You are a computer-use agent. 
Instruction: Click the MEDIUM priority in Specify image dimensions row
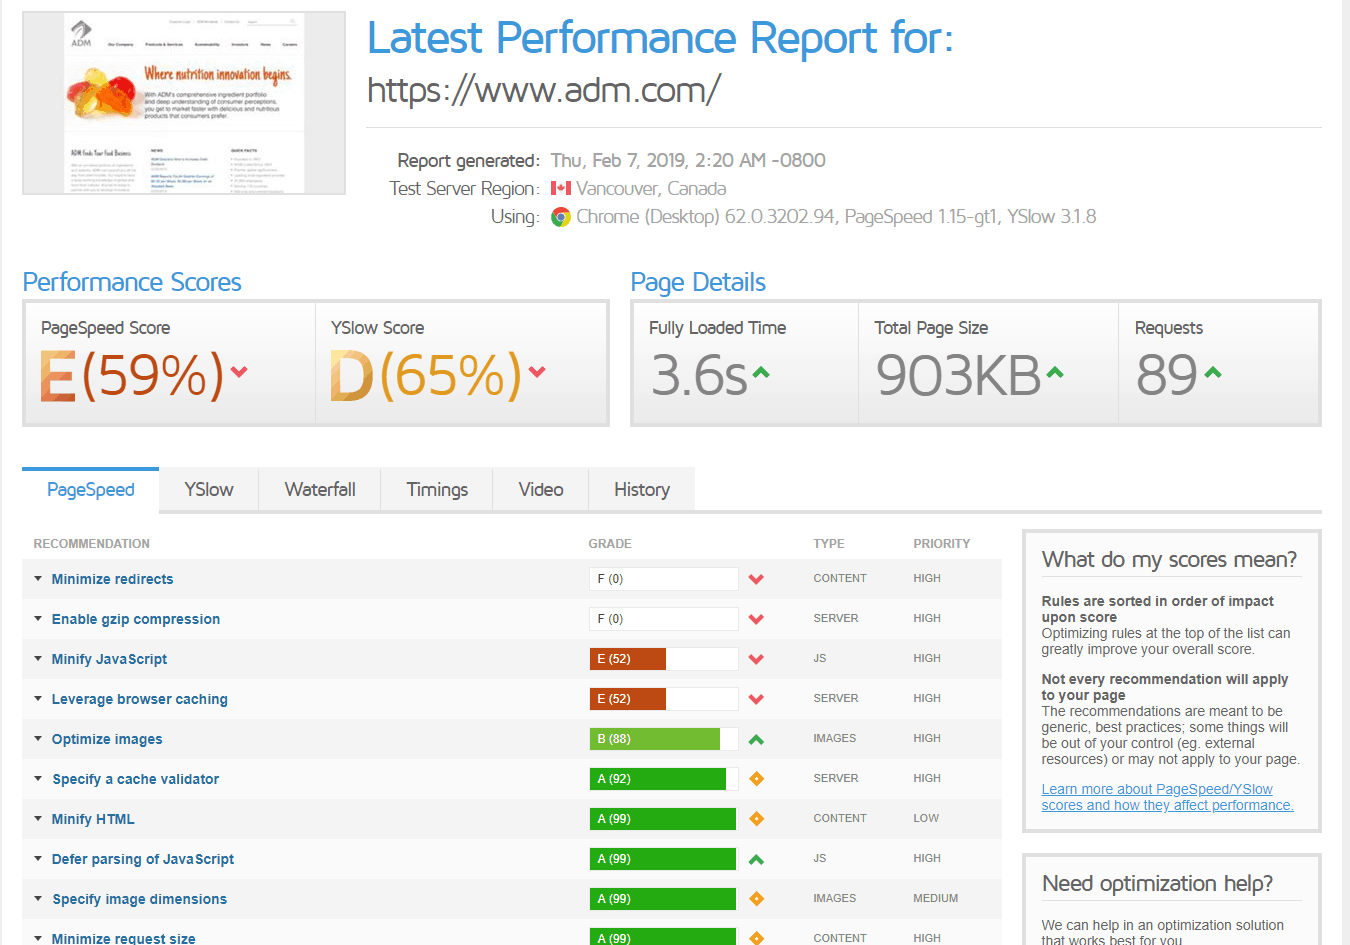coord(935,898)
